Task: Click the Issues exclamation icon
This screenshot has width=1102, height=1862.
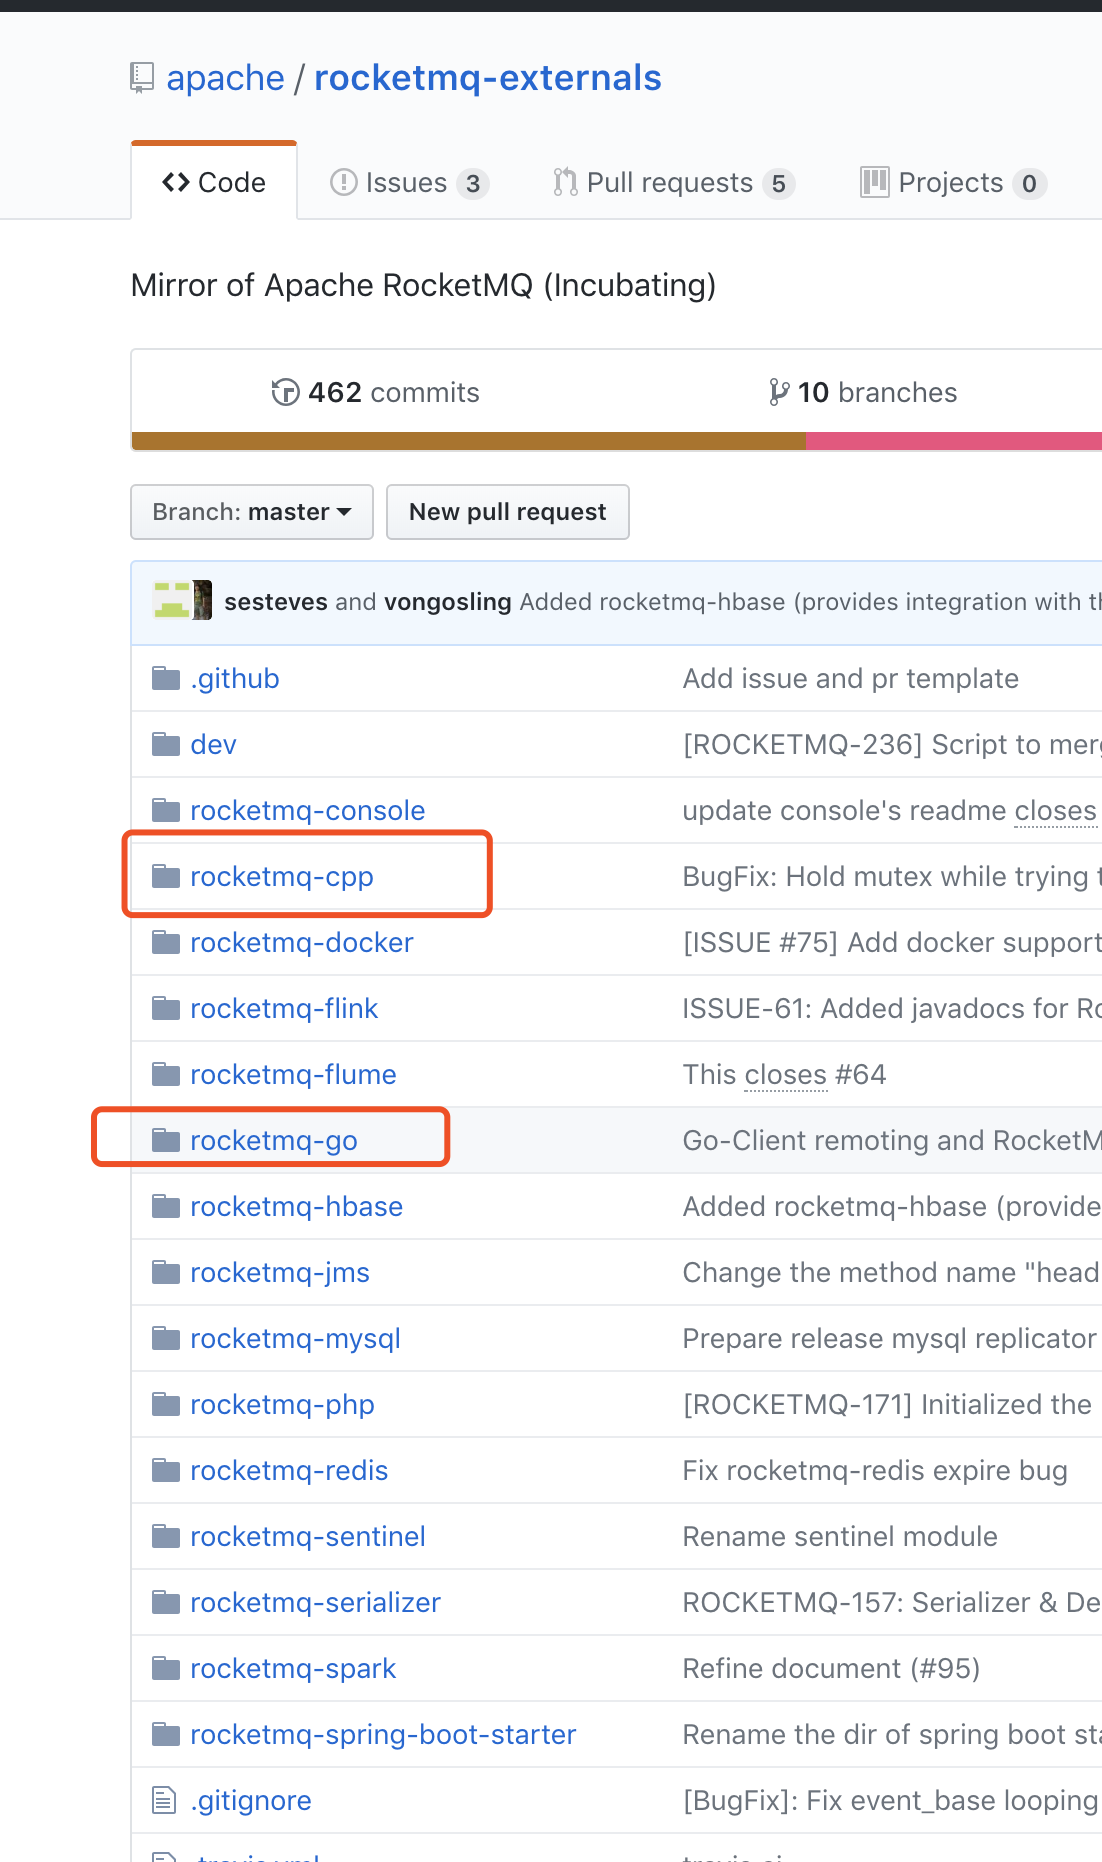Action: (x=343, y=182)
